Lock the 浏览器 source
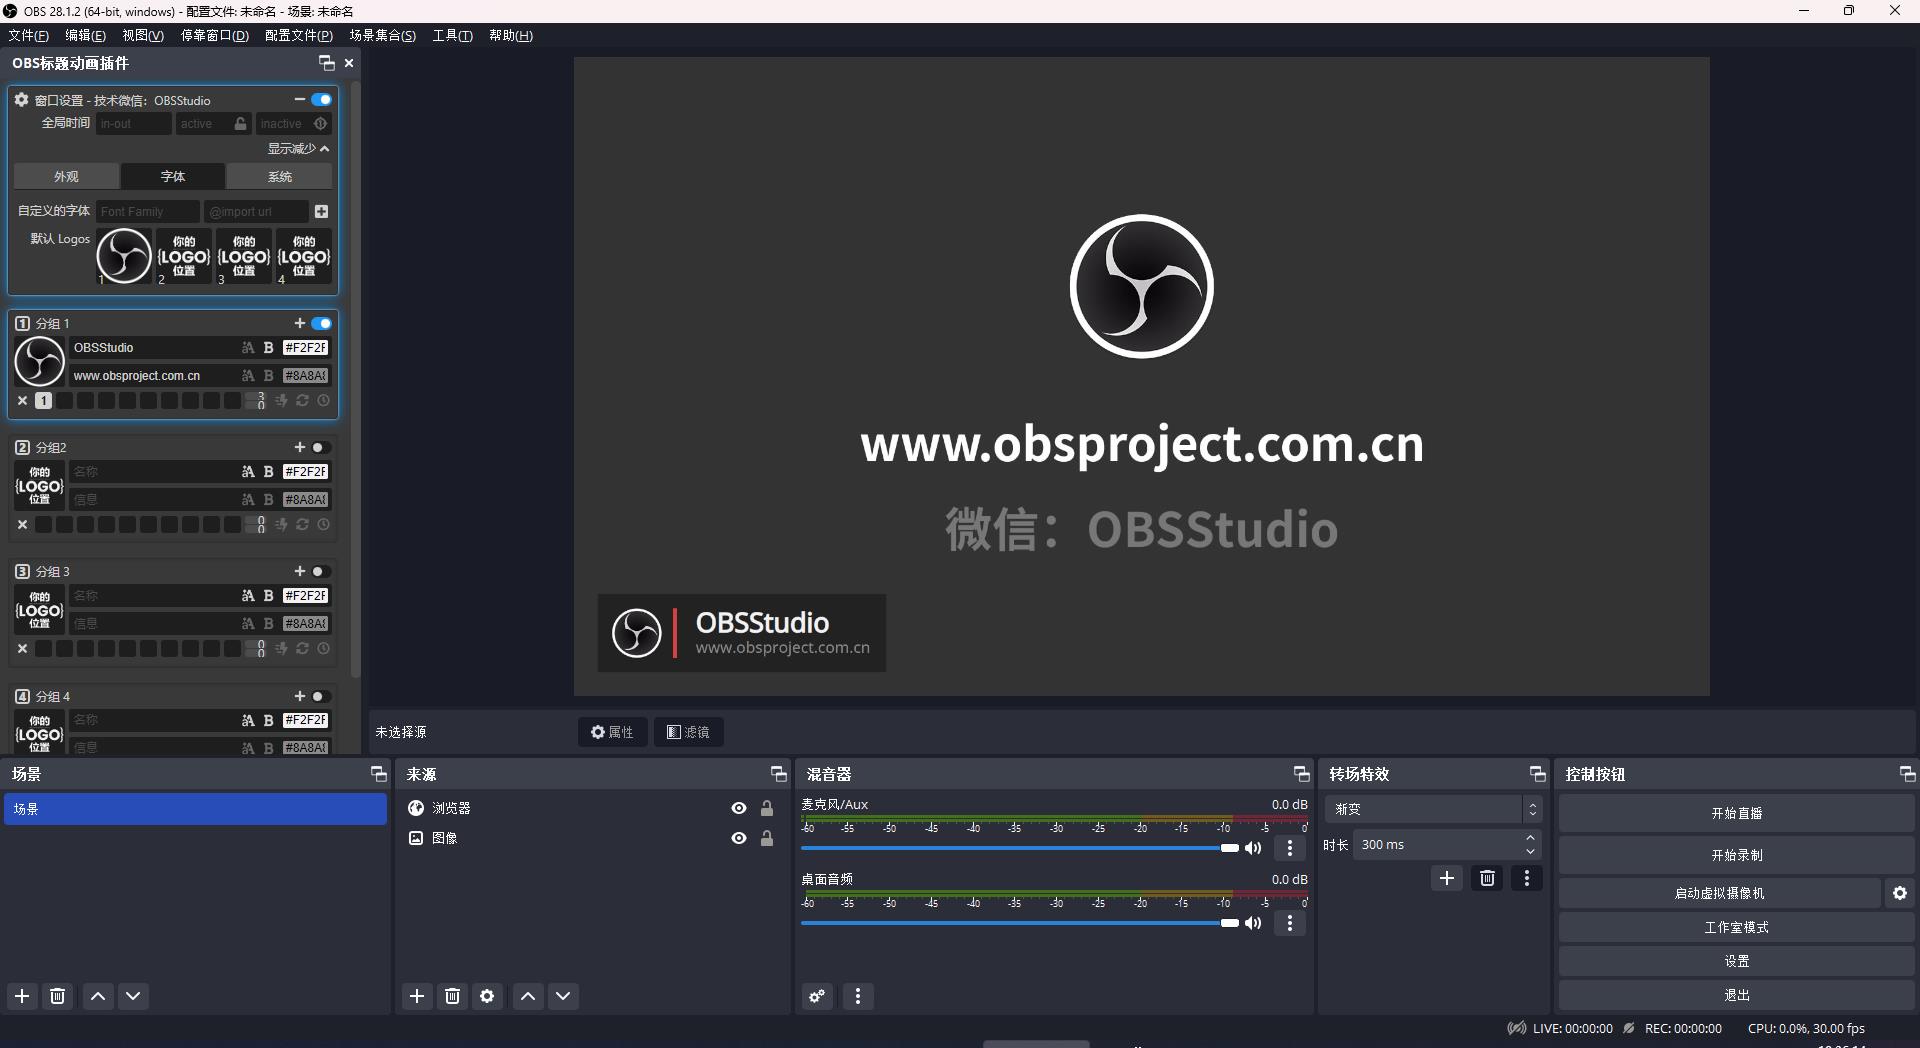 tap(767, 808)
